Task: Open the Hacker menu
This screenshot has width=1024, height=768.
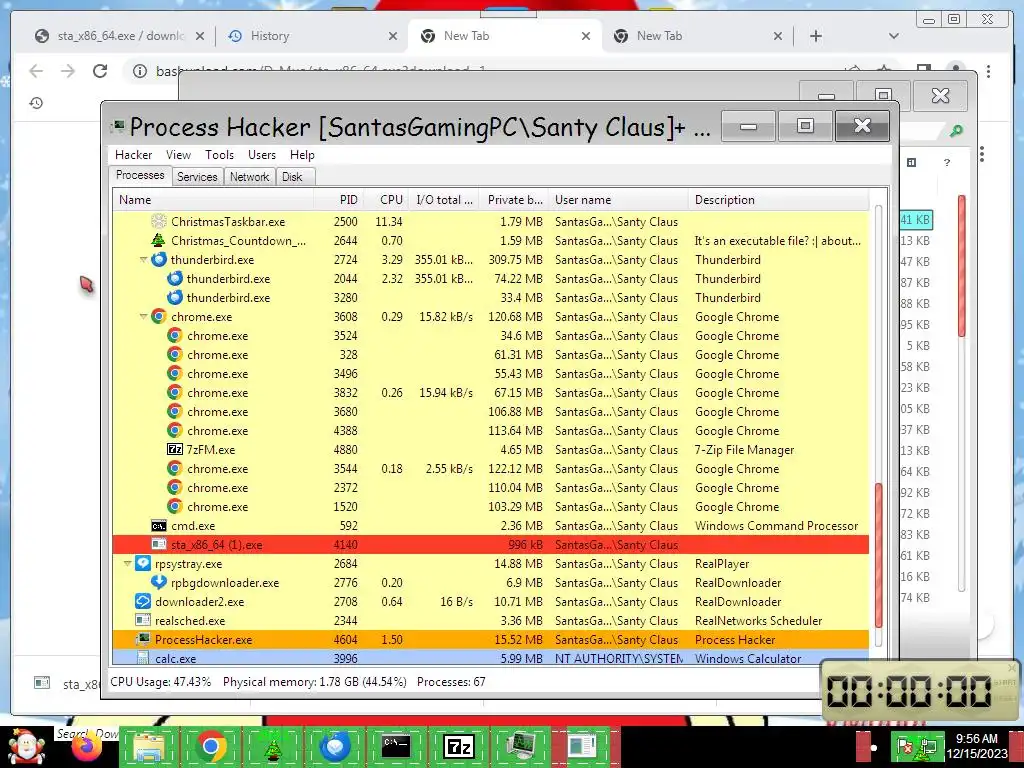Action: click(133, 155)
